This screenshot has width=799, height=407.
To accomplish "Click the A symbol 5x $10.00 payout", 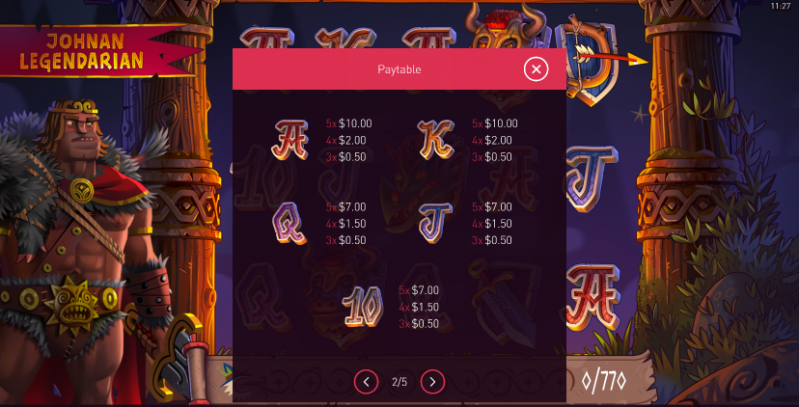I will point(349,123).
